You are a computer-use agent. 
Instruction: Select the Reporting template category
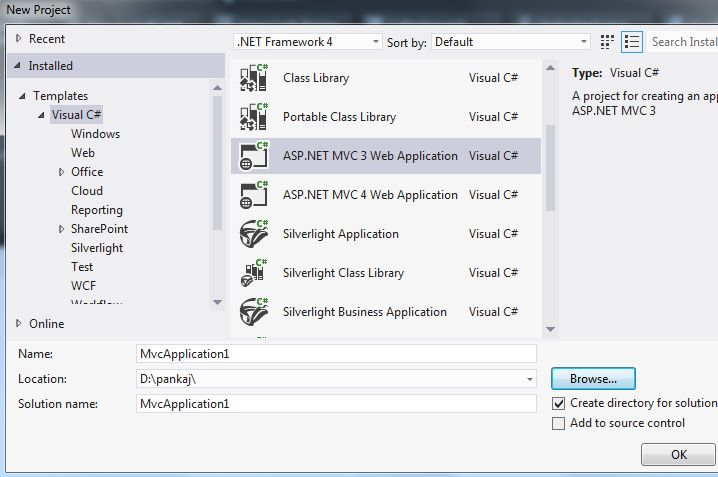tap(97, 210)
